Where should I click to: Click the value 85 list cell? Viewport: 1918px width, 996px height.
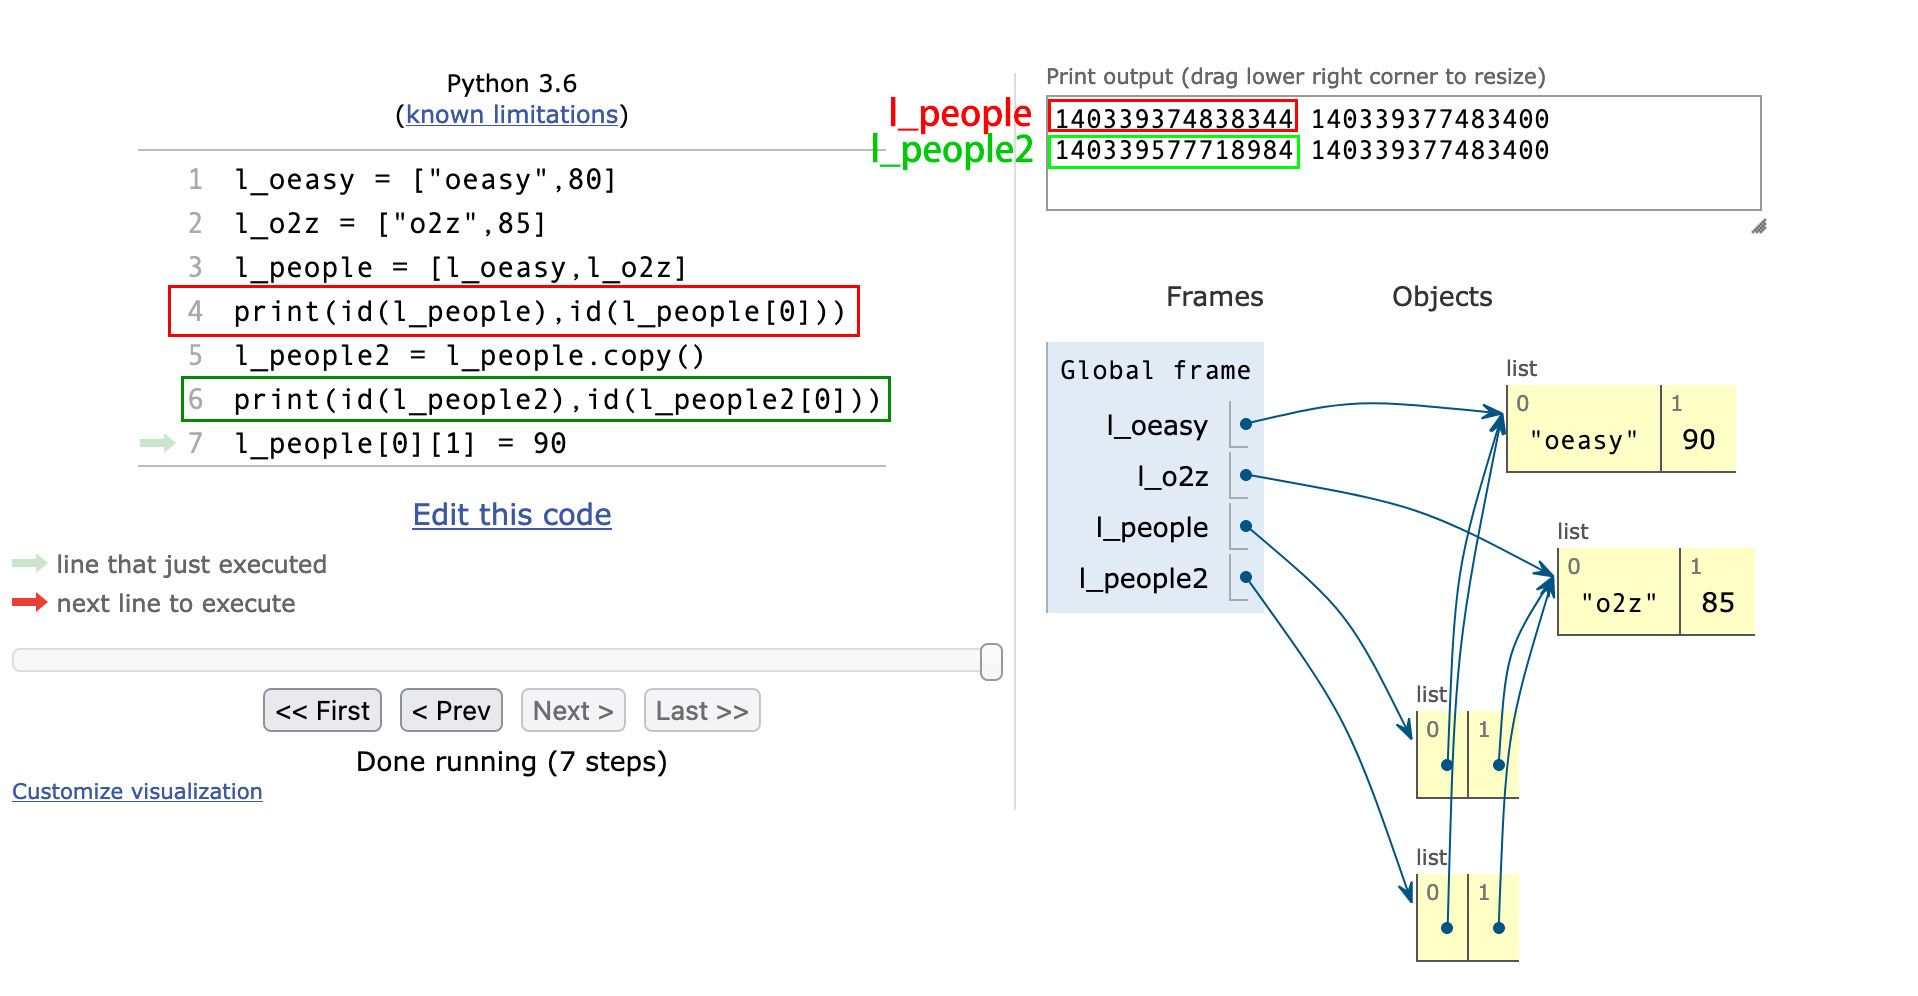tap(1717, 592)
